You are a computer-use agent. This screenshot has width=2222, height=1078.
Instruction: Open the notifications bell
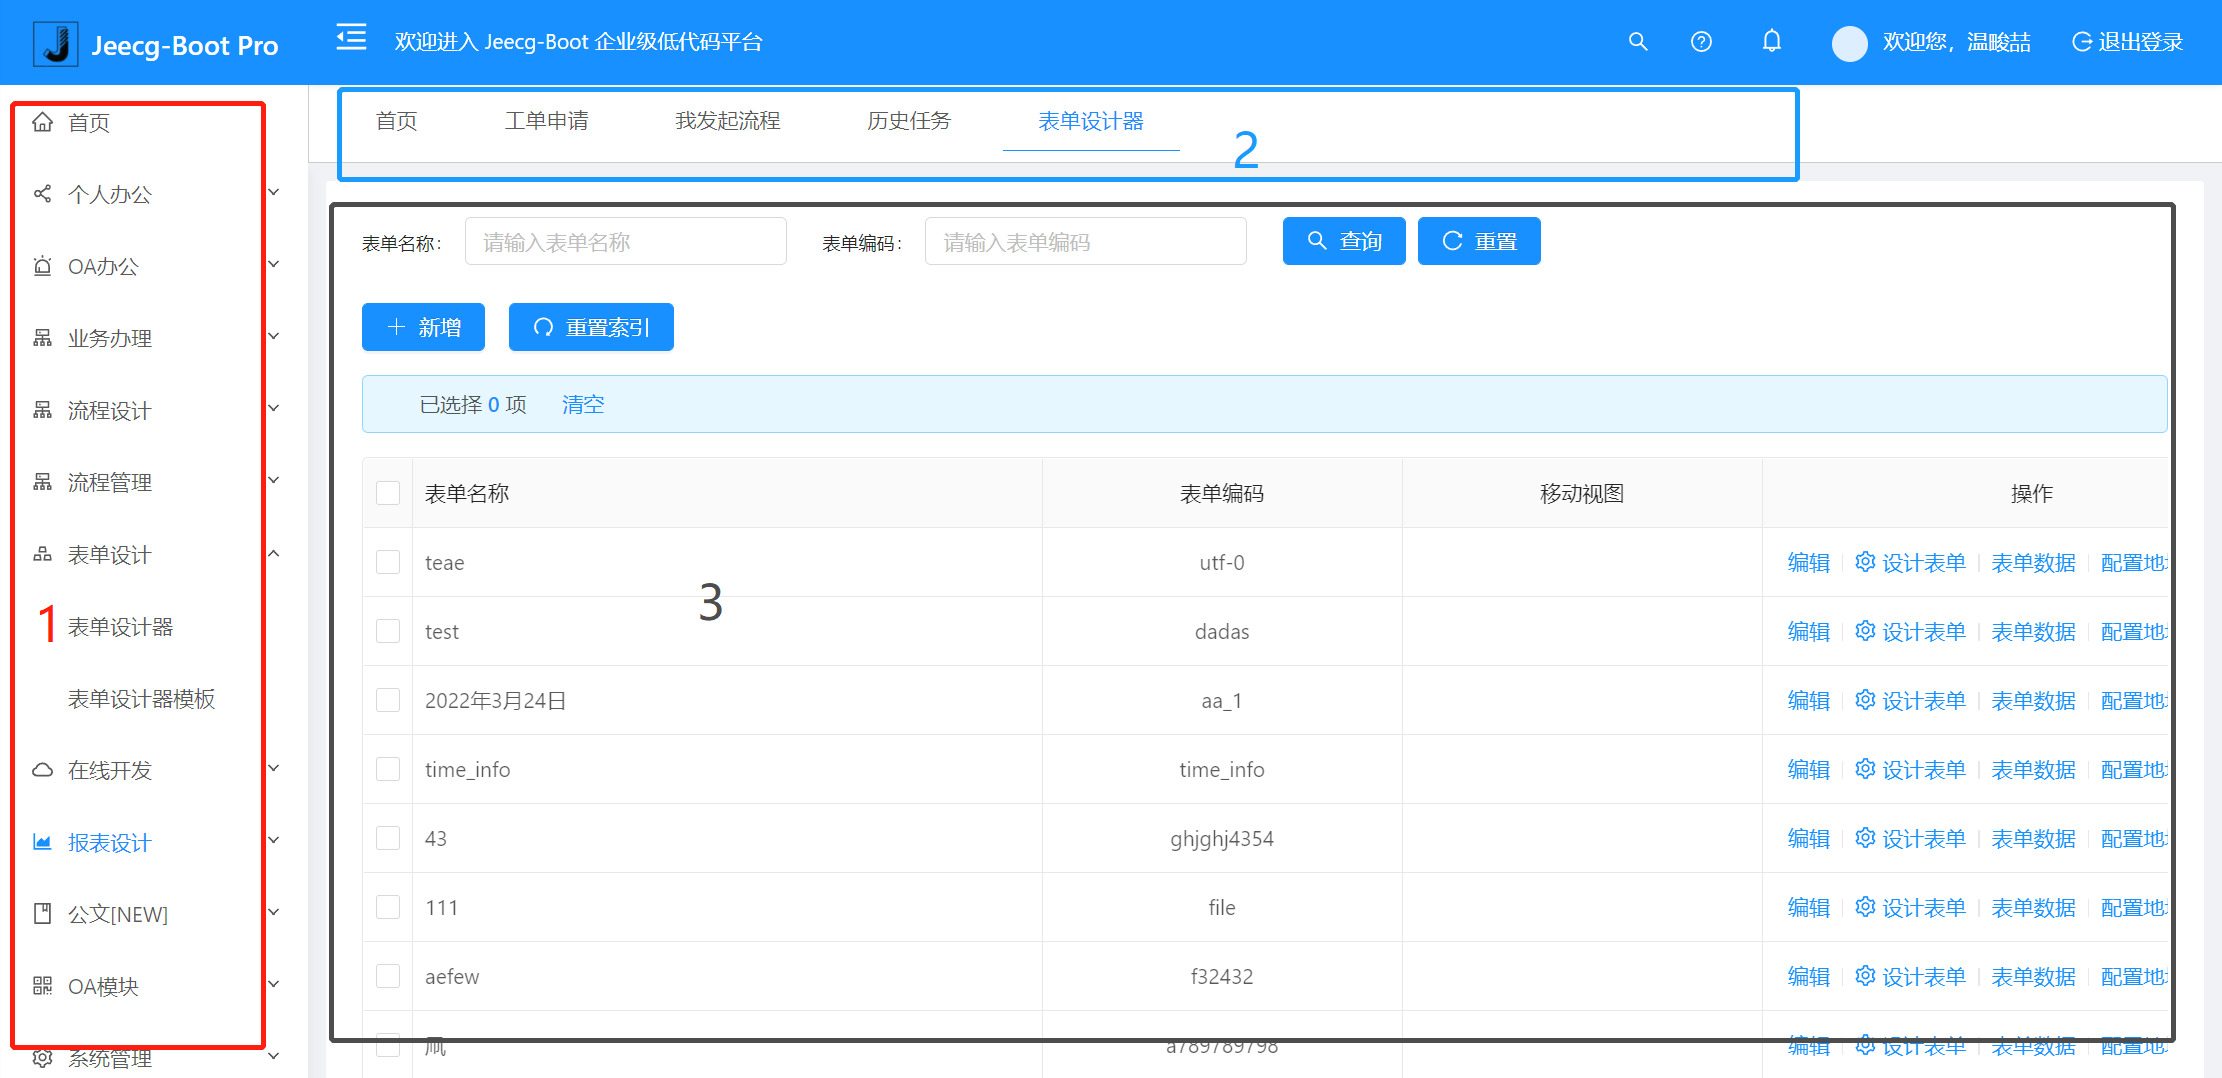(x=1771, y=42)
